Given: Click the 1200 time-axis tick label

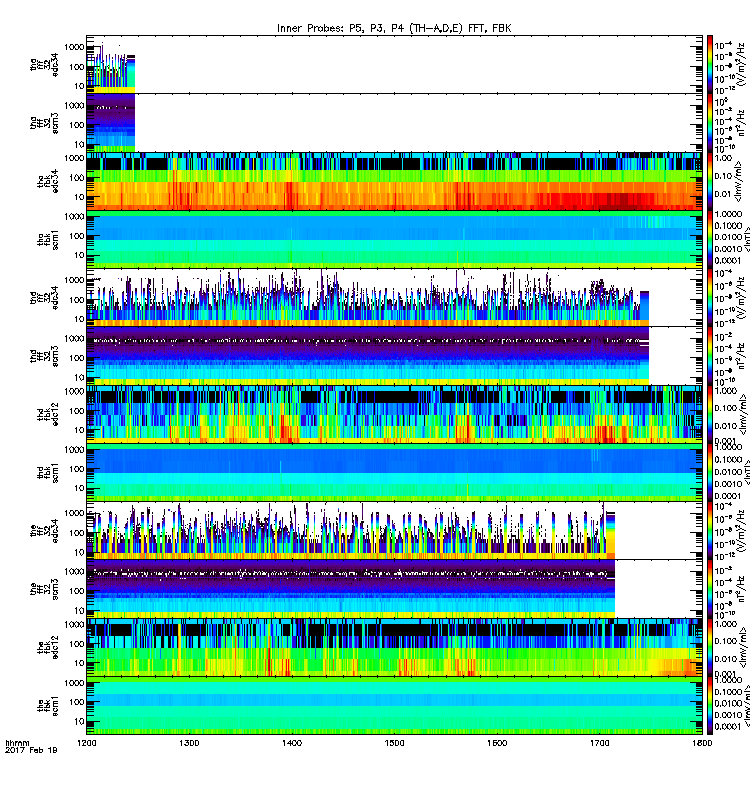Looking at the screenshot, I should point(86,743).
